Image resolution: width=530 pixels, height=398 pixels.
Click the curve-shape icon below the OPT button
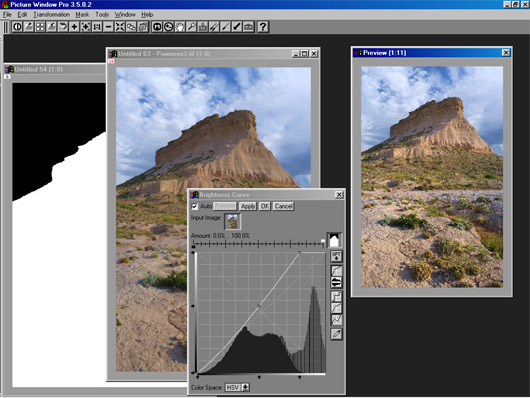point(336,271)
